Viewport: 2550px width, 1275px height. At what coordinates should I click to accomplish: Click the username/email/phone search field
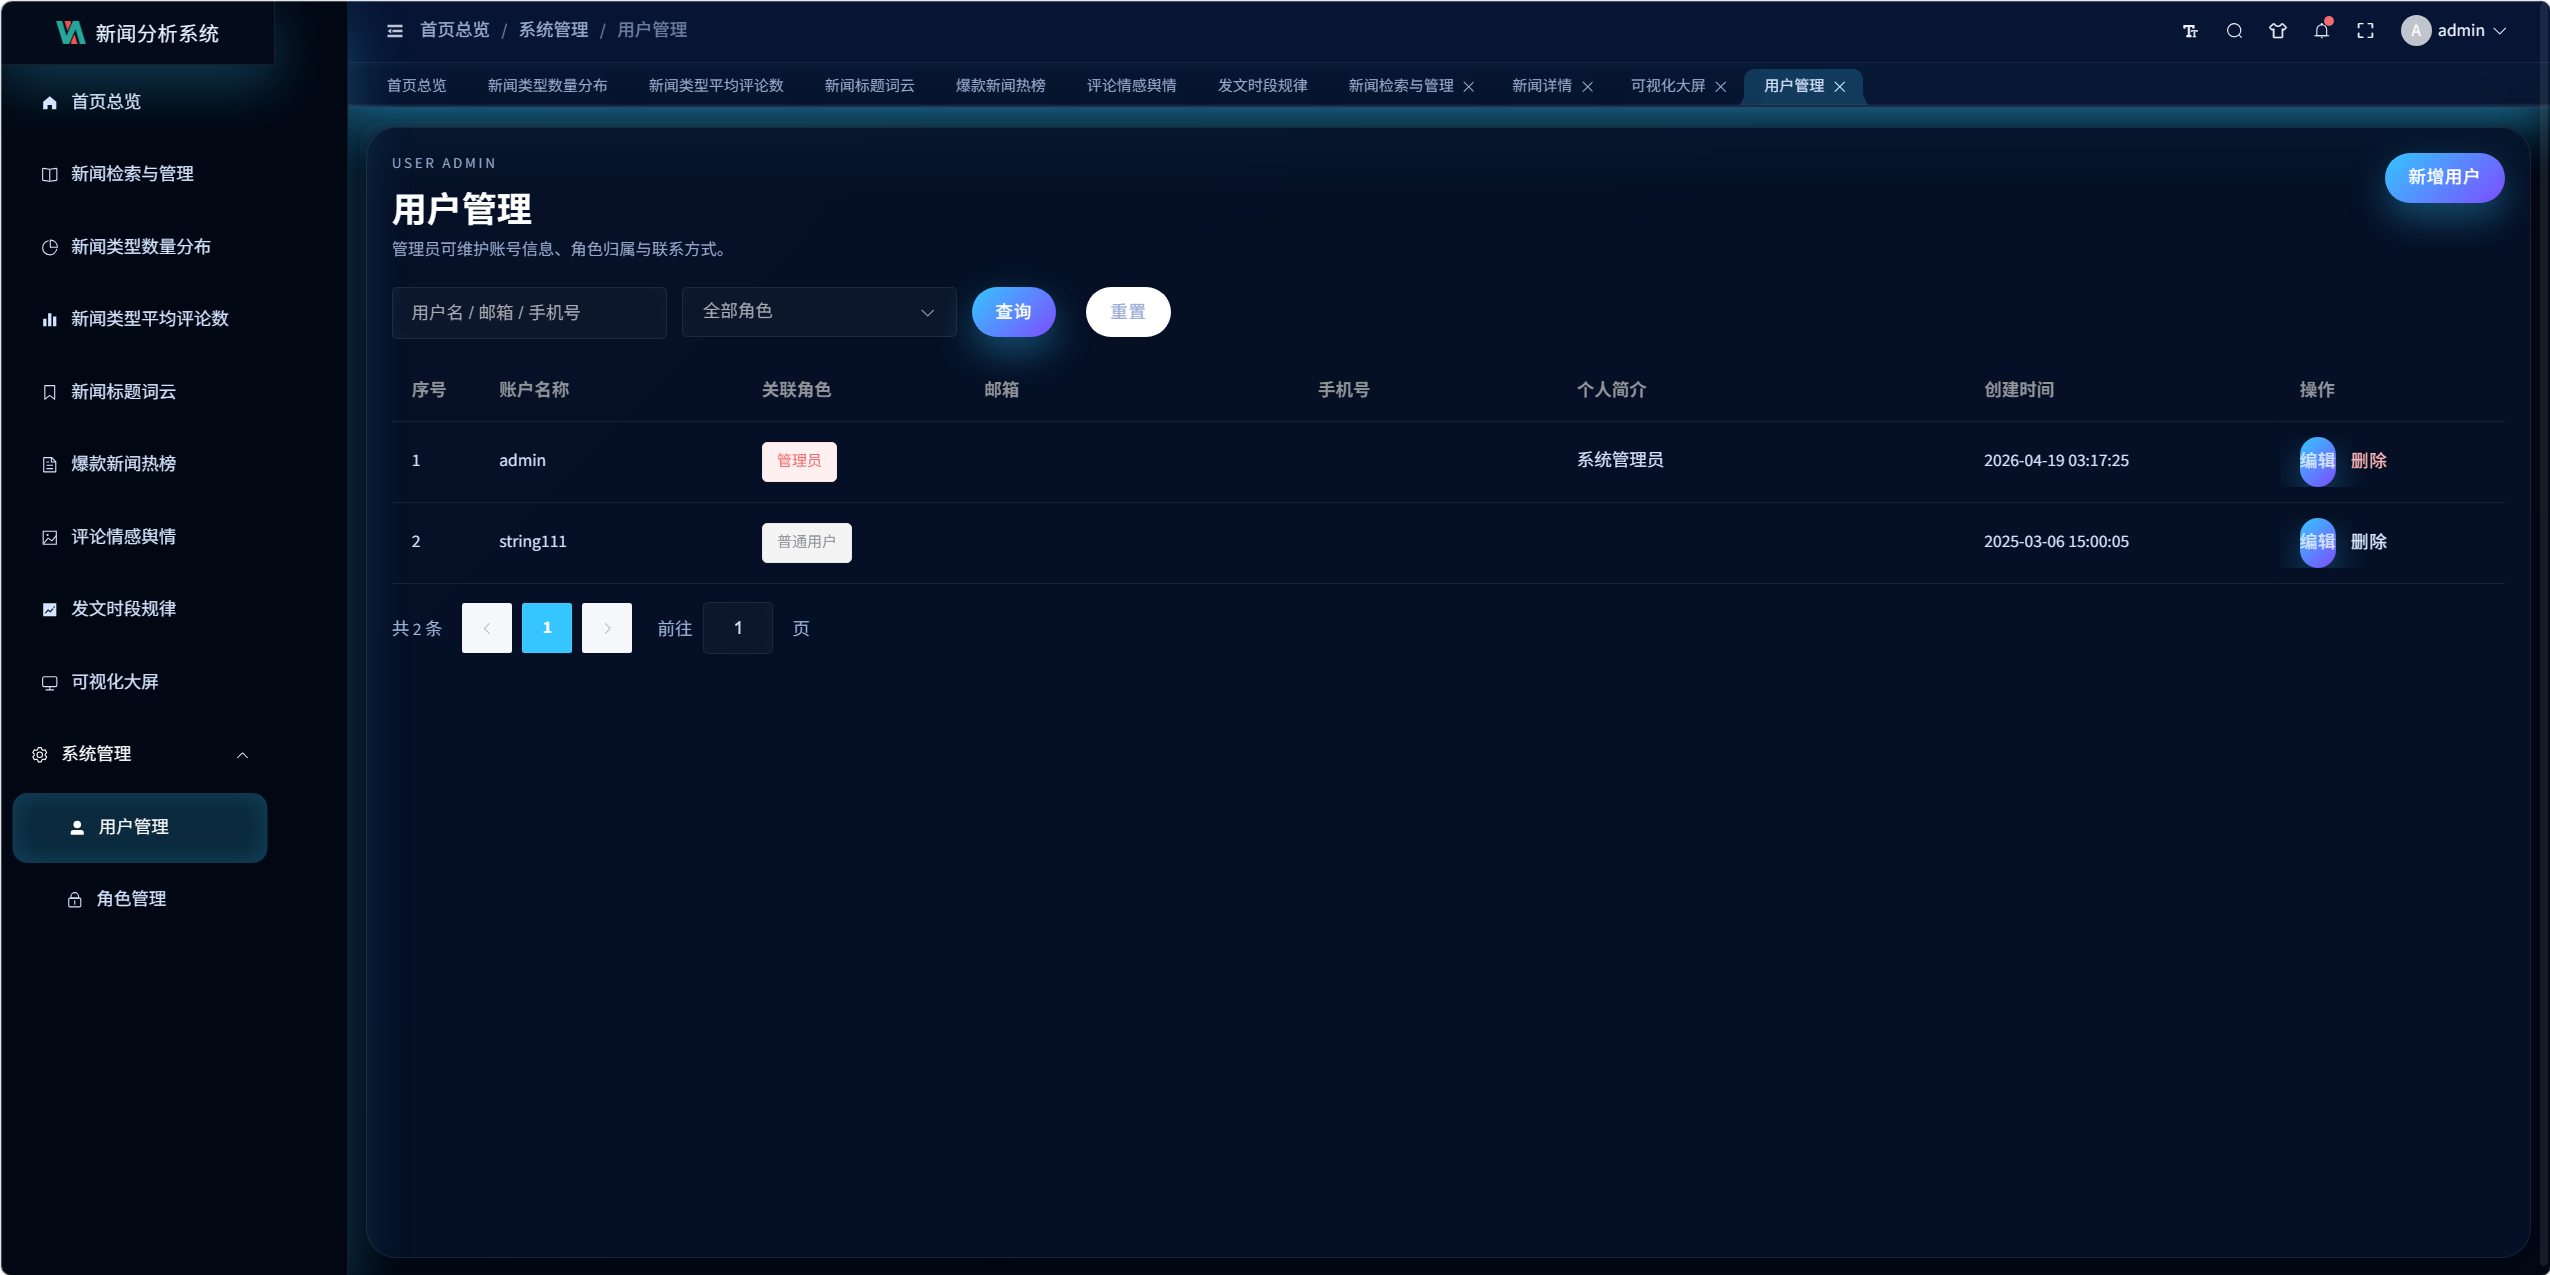528,313
